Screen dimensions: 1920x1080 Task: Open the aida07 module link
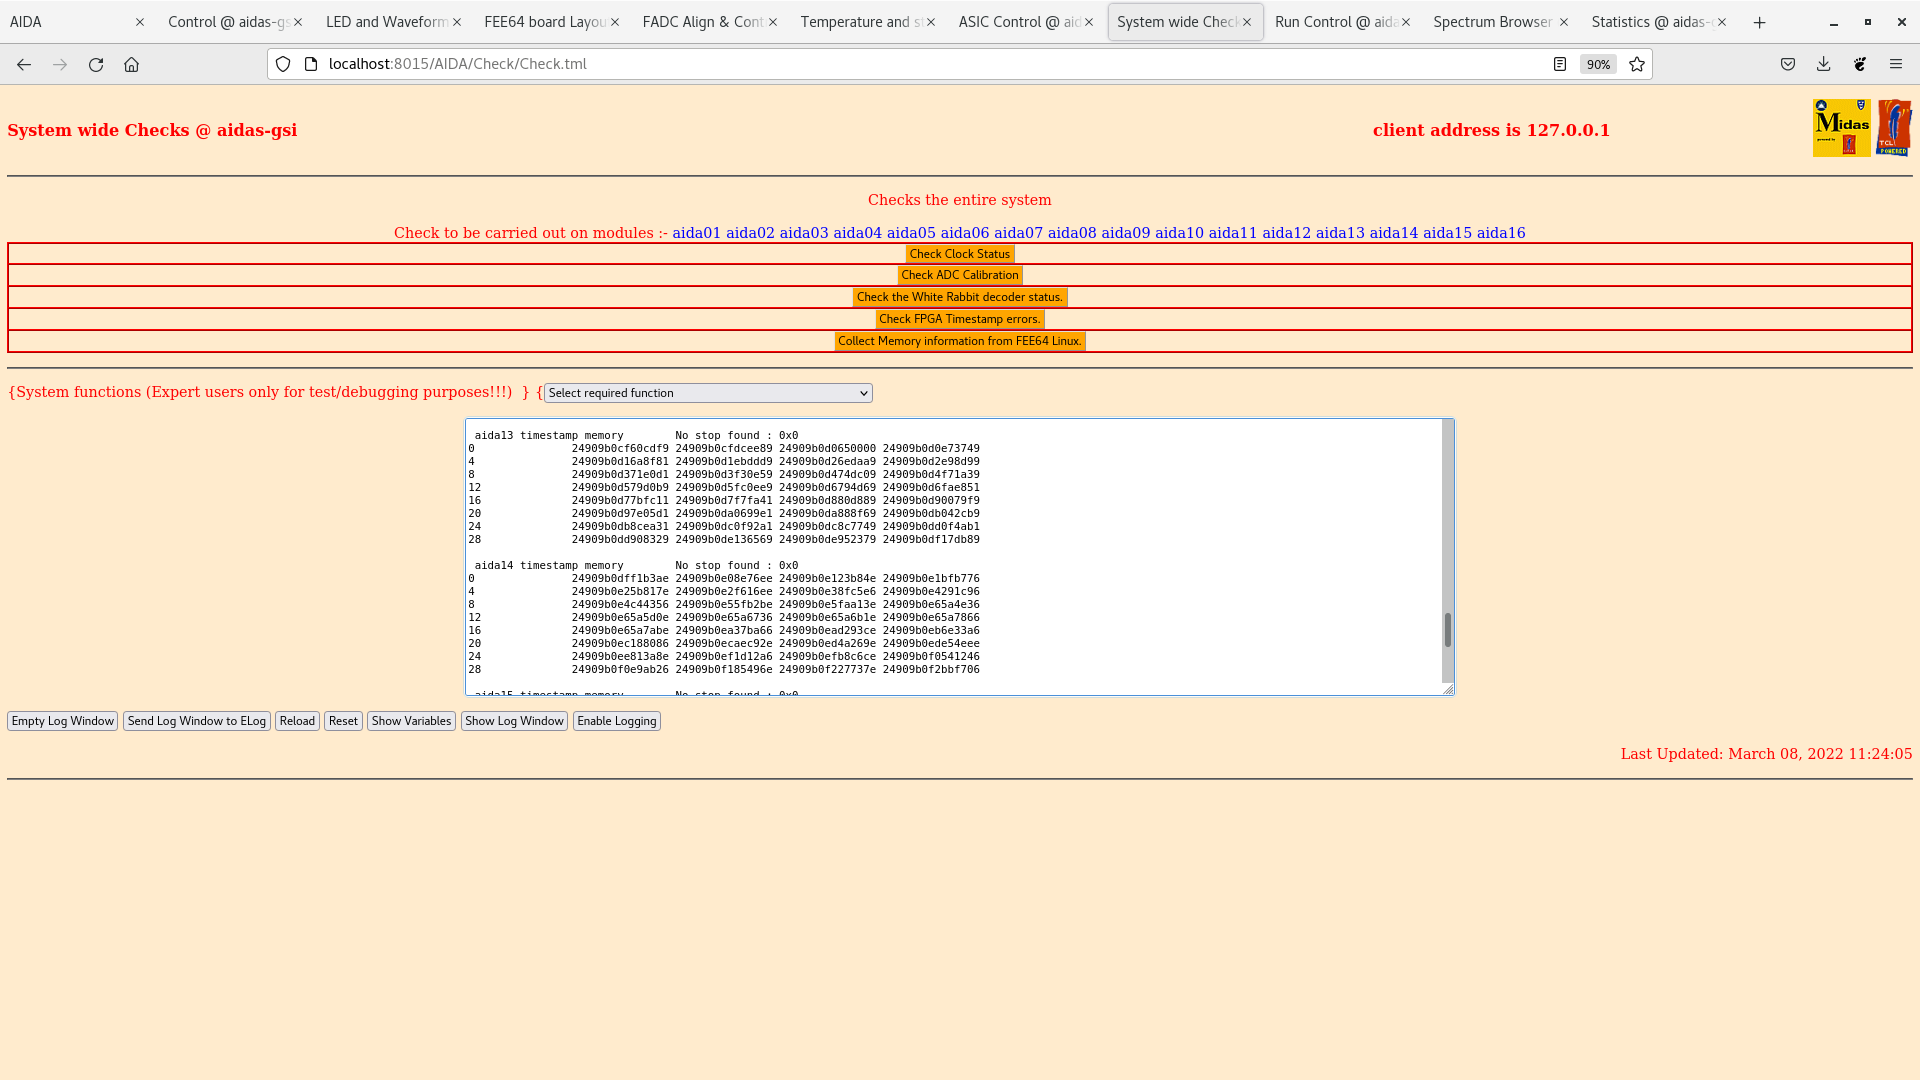coord(1018,233)
